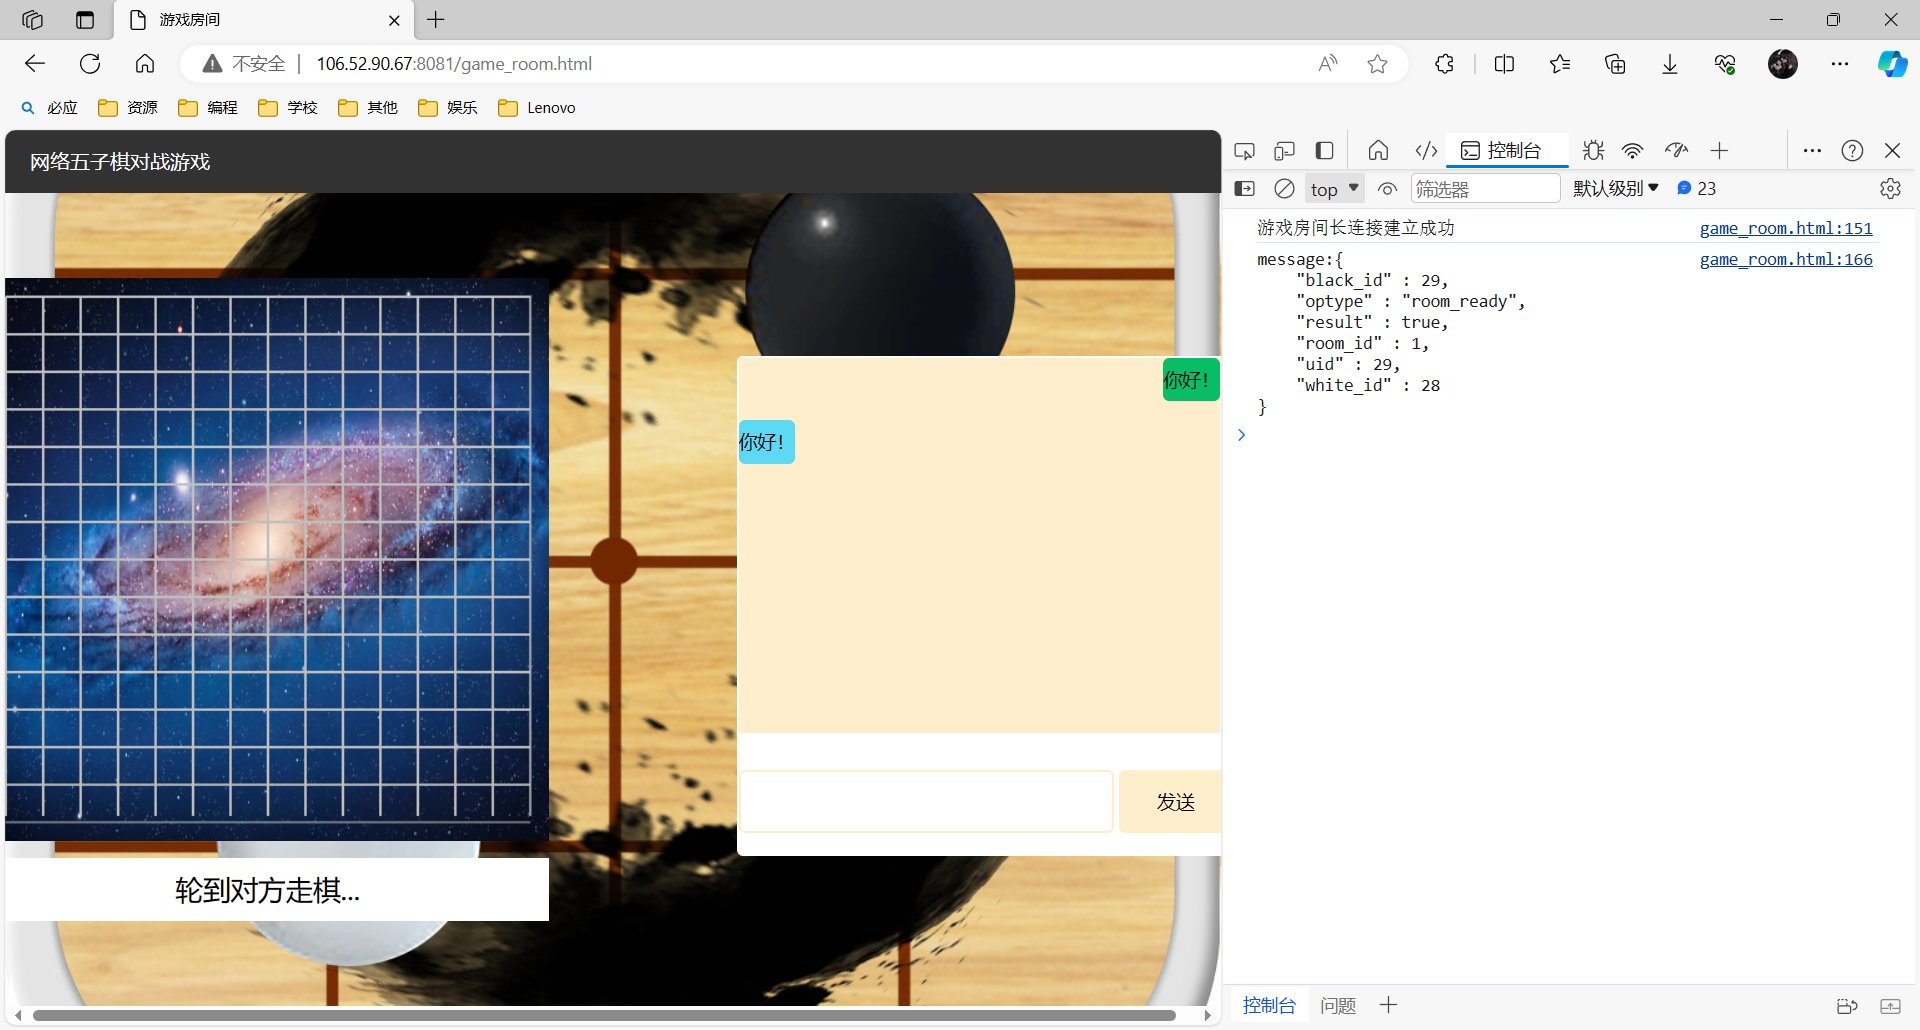Image resolution: width=1920 pixels, height=1030 pixels.
Task: Open the 资源 bookmarks folder
Action: coord(128,108)
